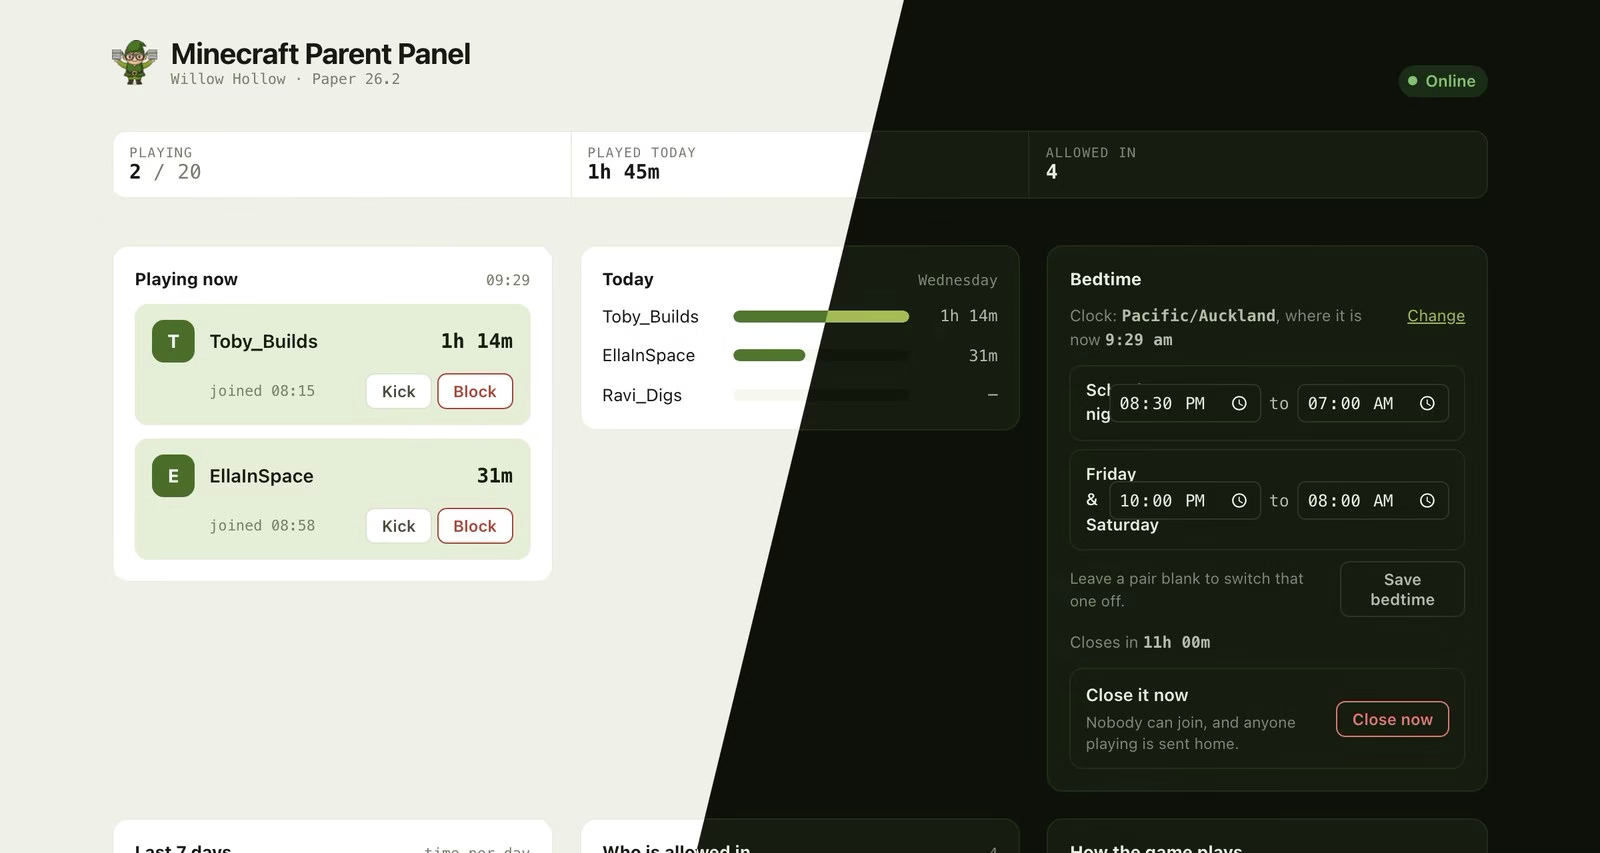Block Toby_Builds
Viewport: 1600px width, 853px height.
point(475,391)
